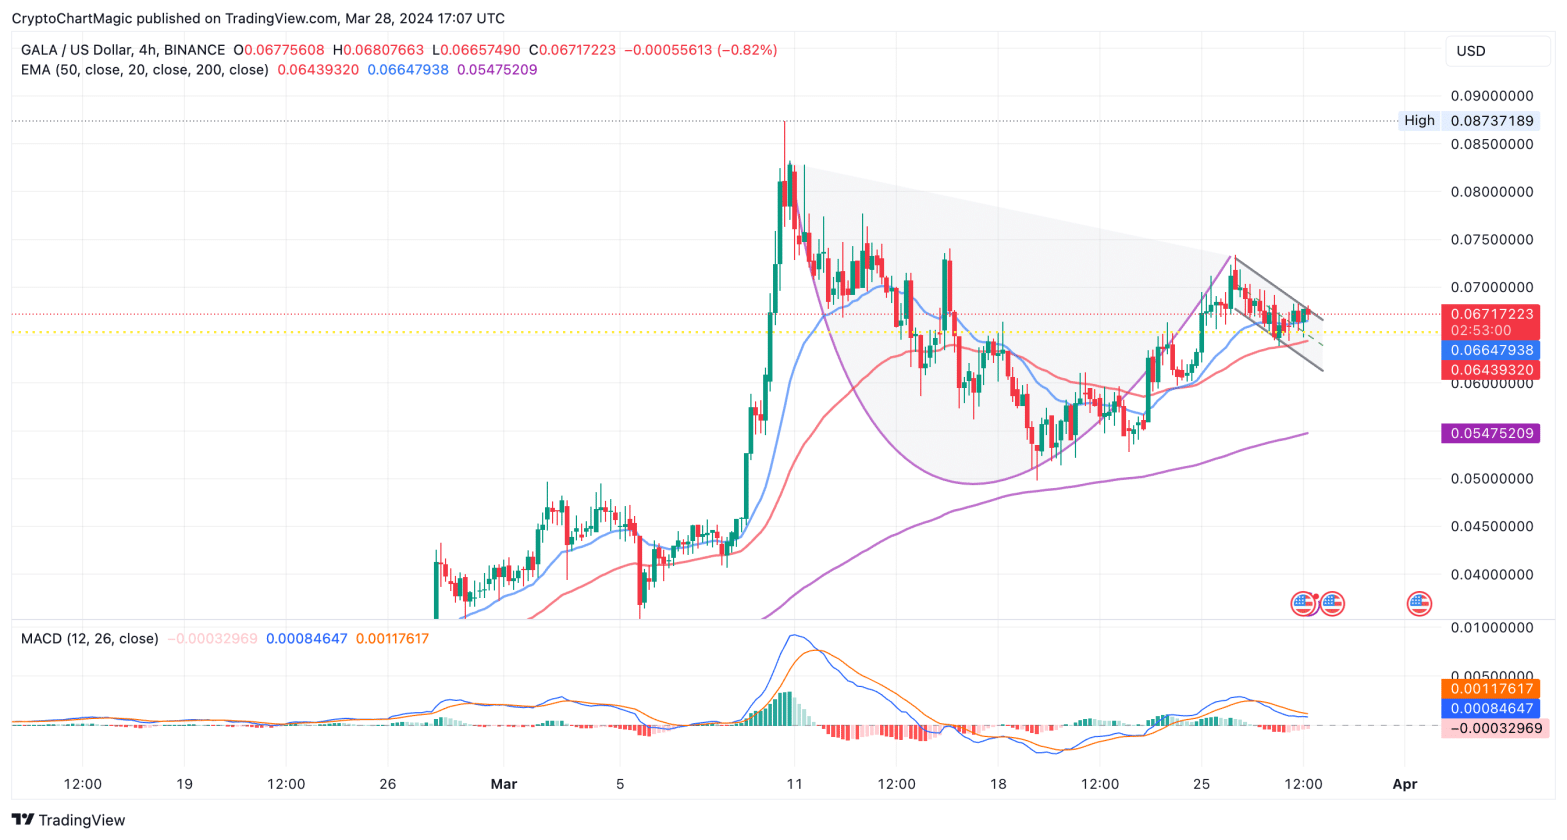
Task: Click the EMA (50, close, 20, close, 200, close) legend
Action: pyautogui.click(x=145, y=70)
